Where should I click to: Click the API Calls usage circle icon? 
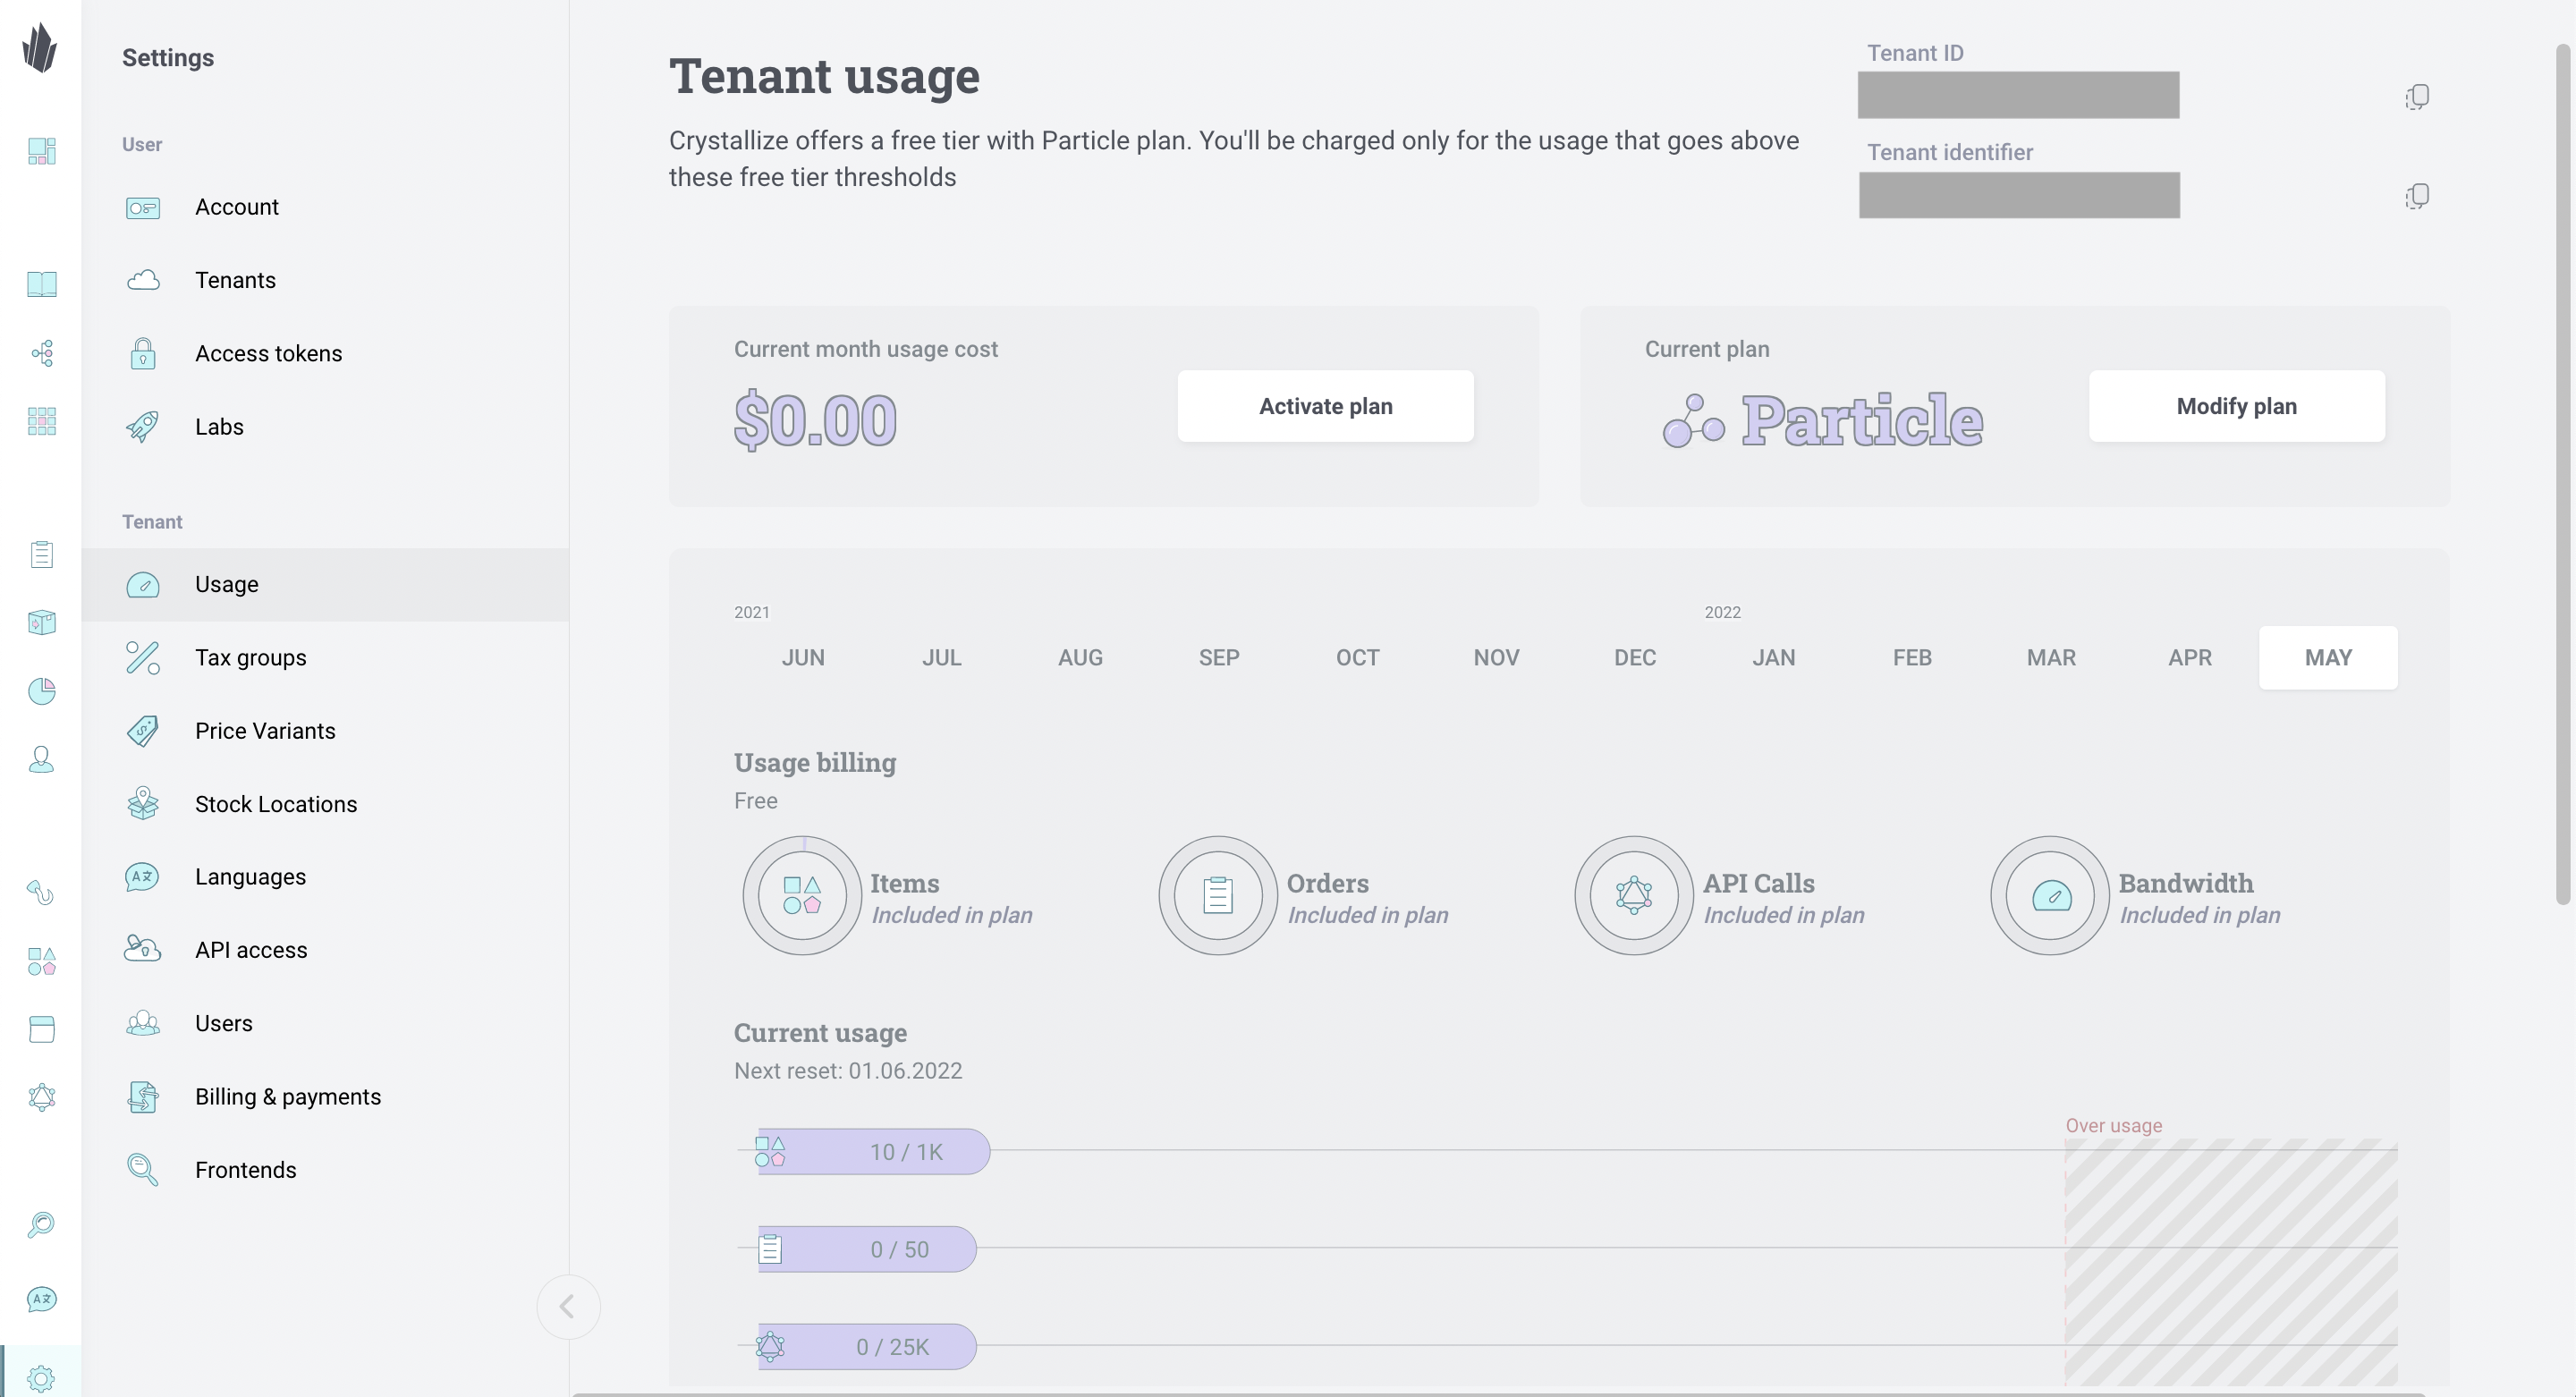(1634, 895)
